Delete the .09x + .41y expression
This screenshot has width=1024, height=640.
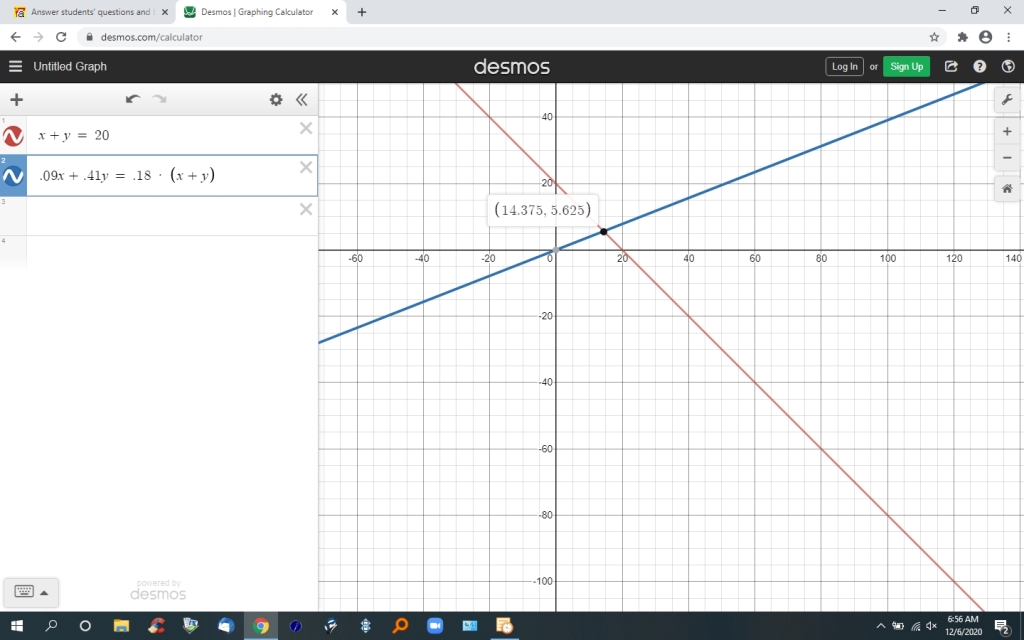click(x=306, y=167)
